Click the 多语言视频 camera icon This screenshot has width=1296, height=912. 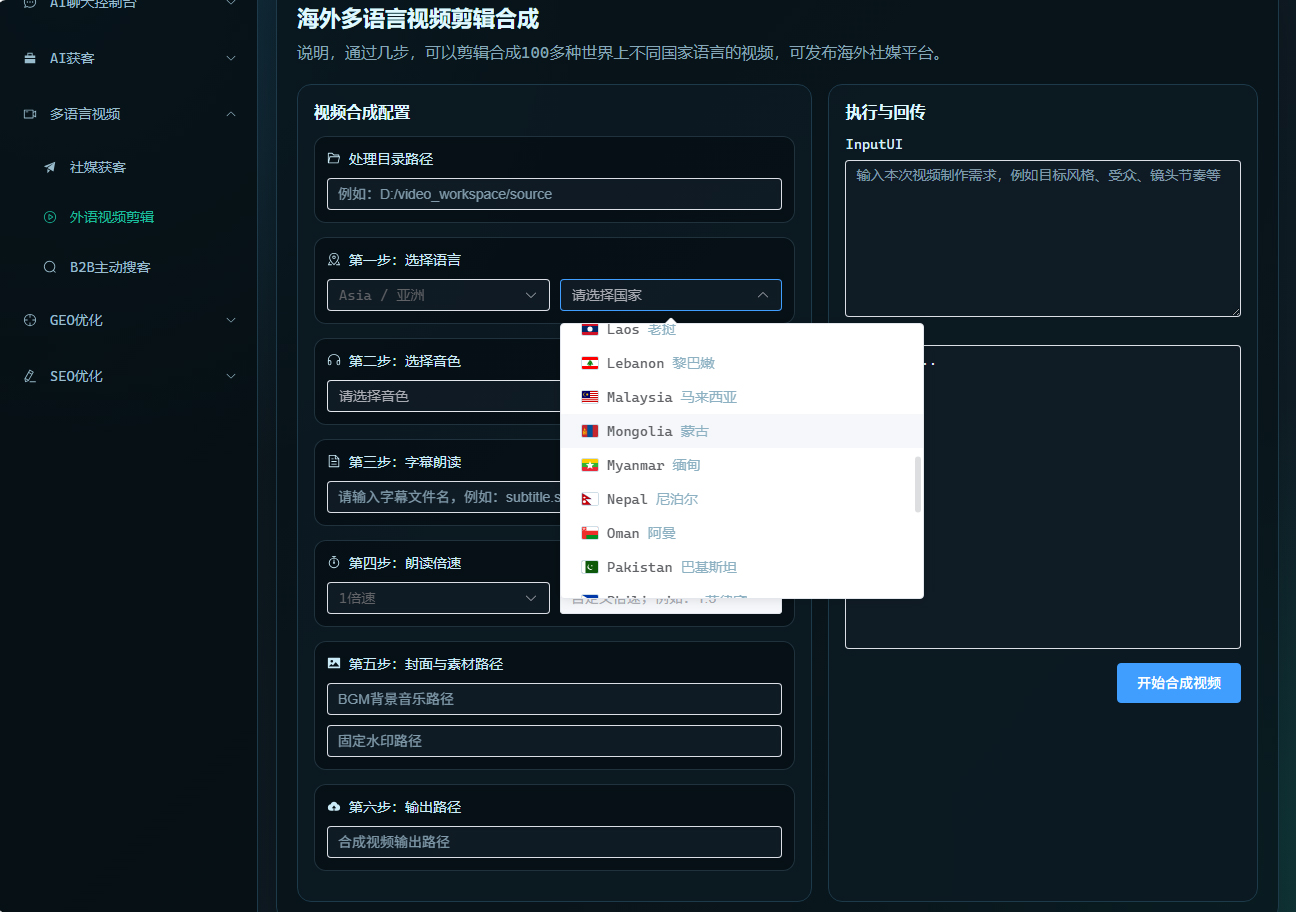(30, 114)
